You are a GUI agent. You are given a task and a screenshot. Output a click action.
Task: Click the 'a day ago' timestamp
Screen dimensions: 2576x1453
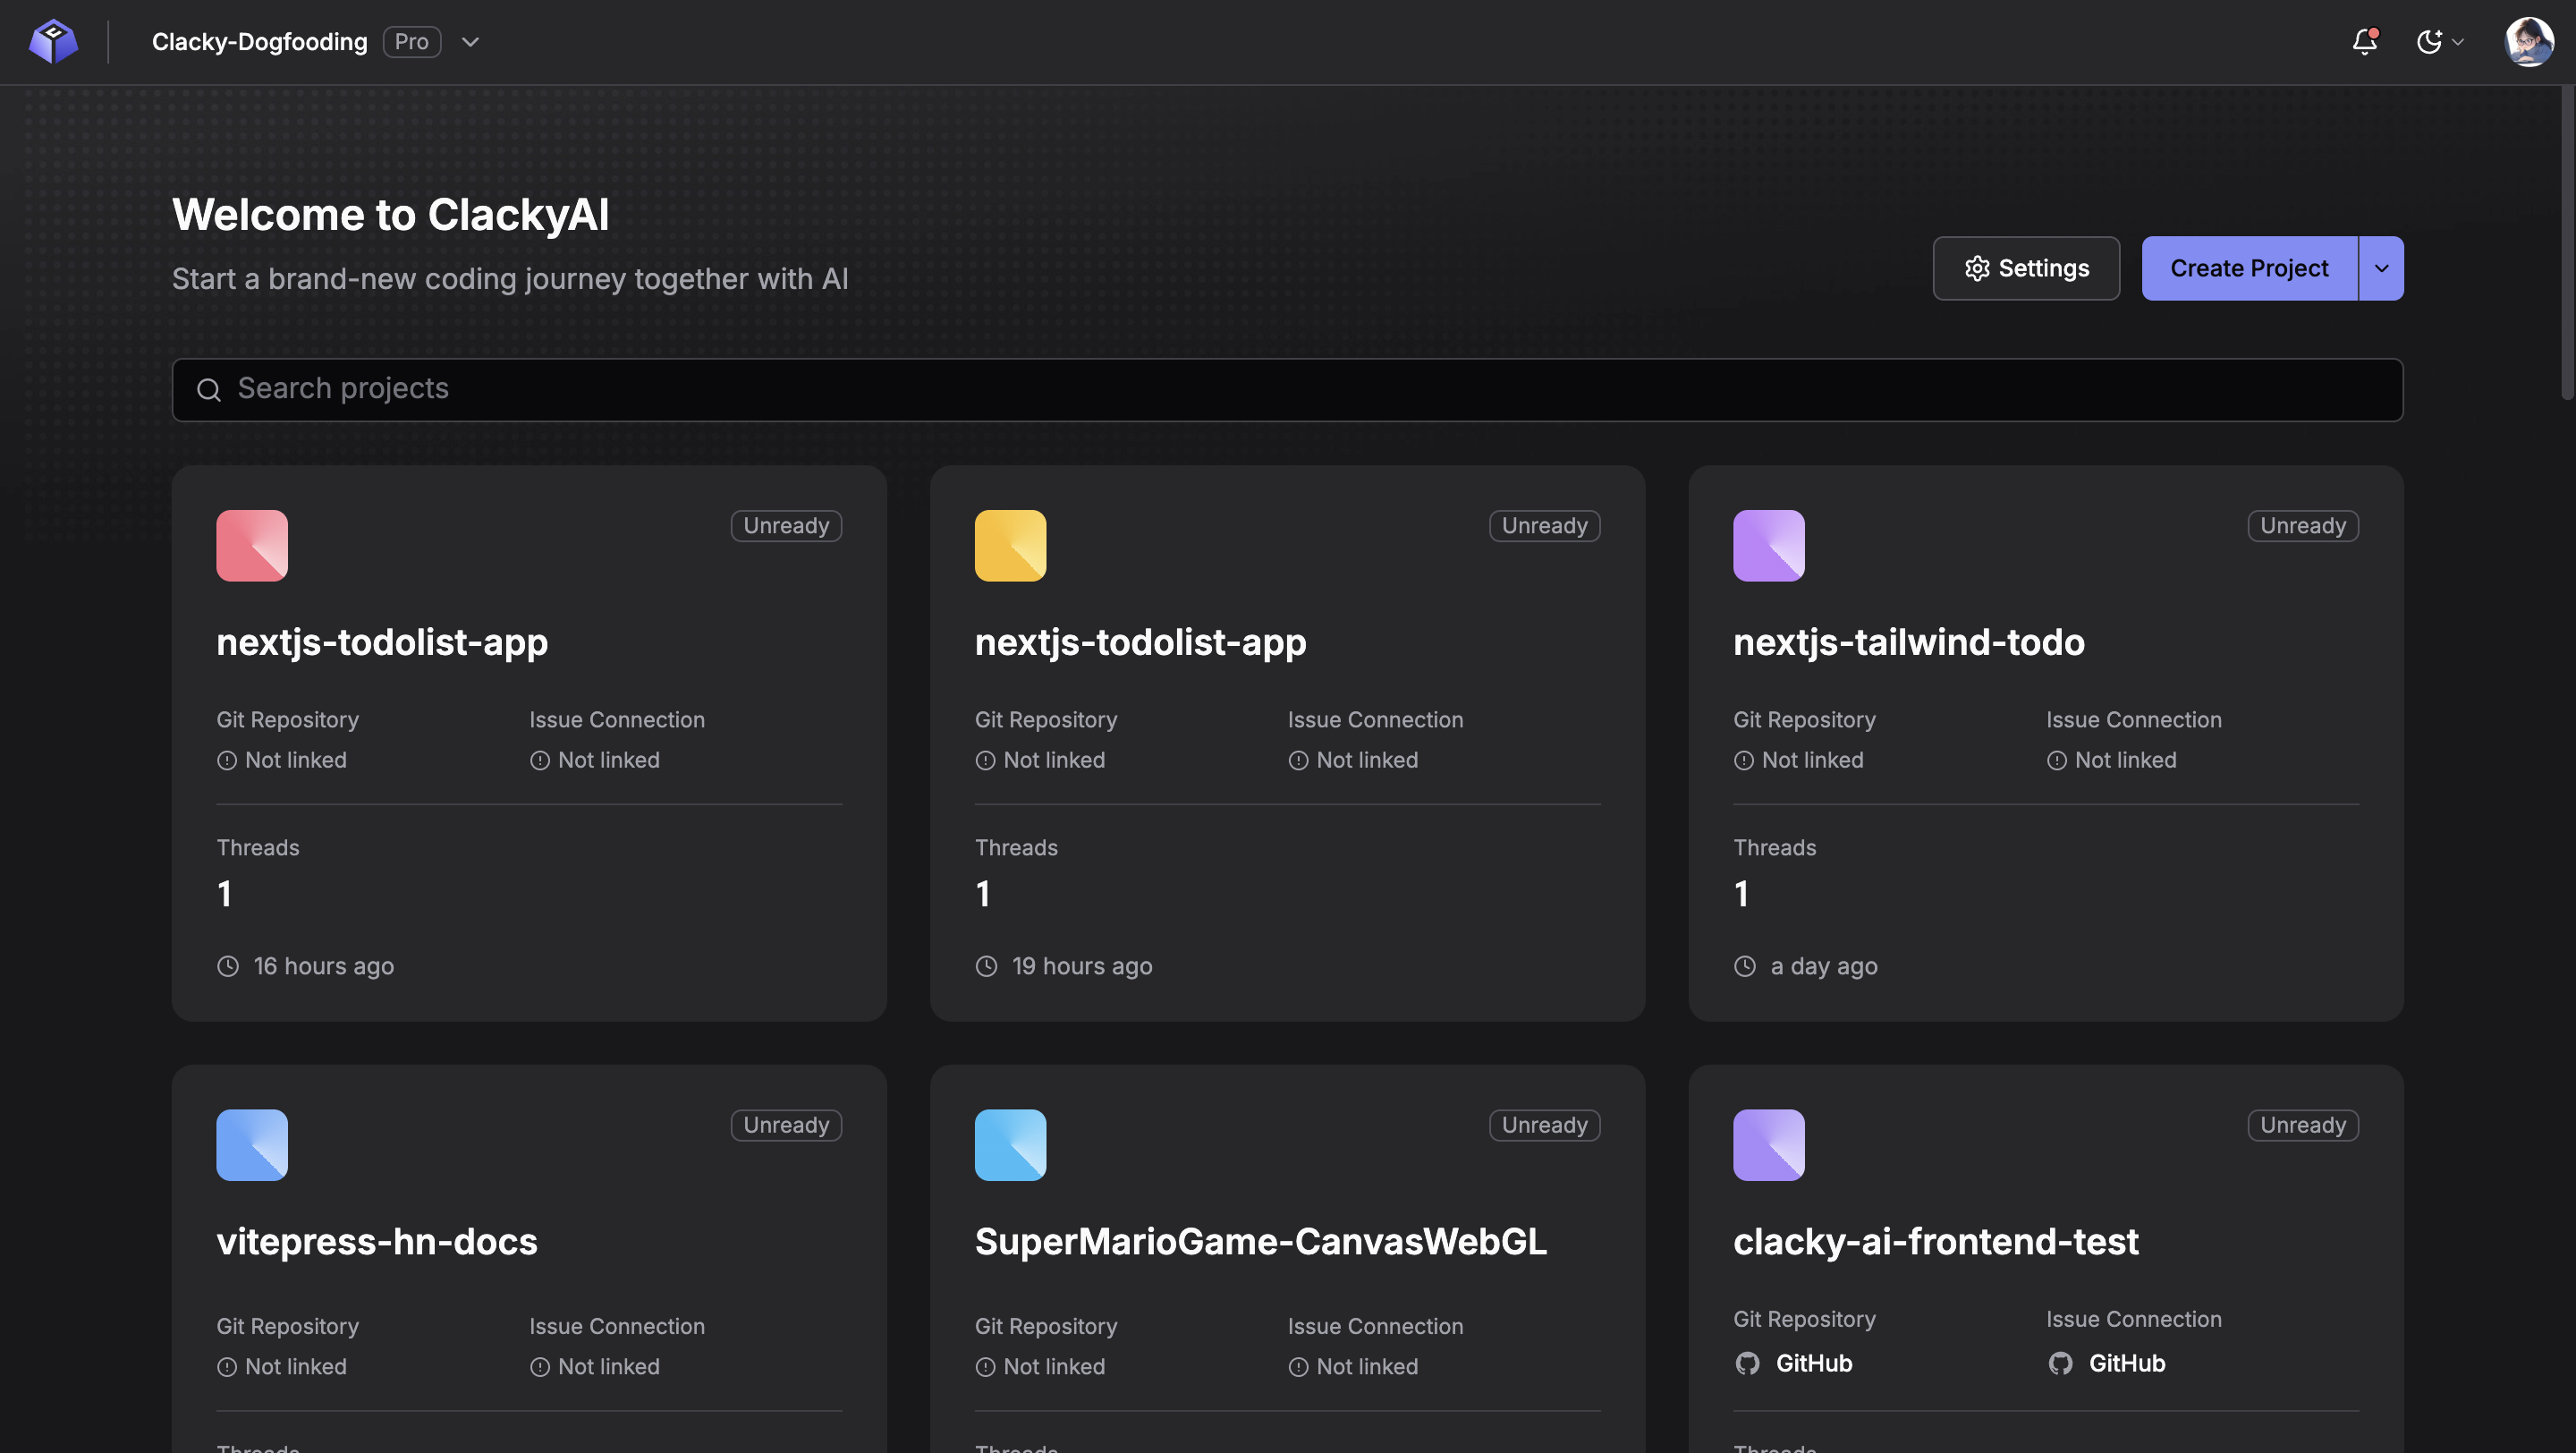pos(1823,966)
